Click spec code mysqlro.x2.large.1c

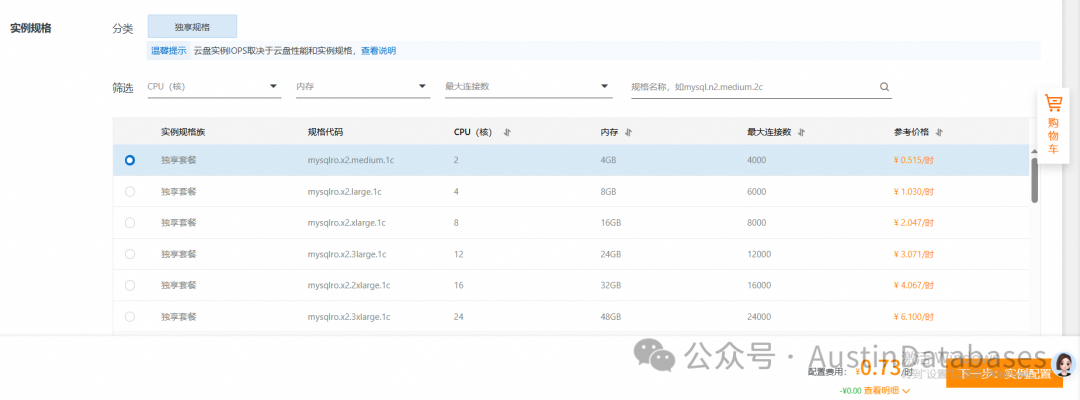point(345,192)
